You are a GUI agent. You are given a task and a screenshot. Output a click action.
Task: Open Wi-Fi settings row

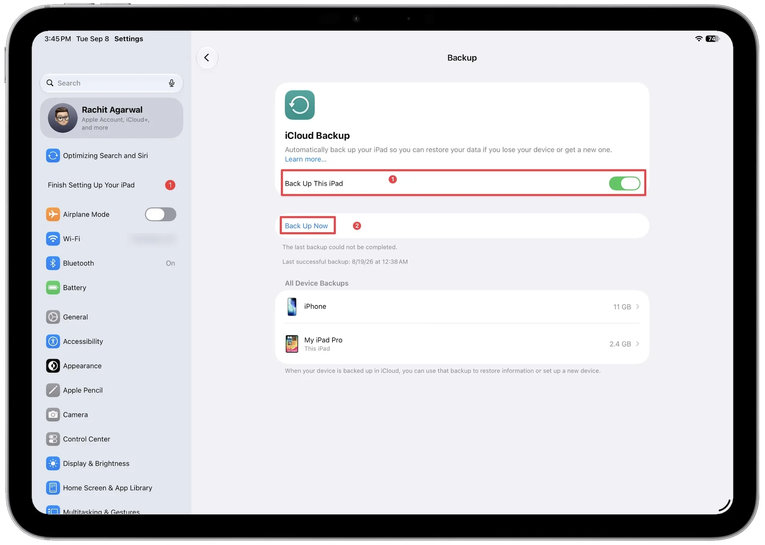(112, 239)
